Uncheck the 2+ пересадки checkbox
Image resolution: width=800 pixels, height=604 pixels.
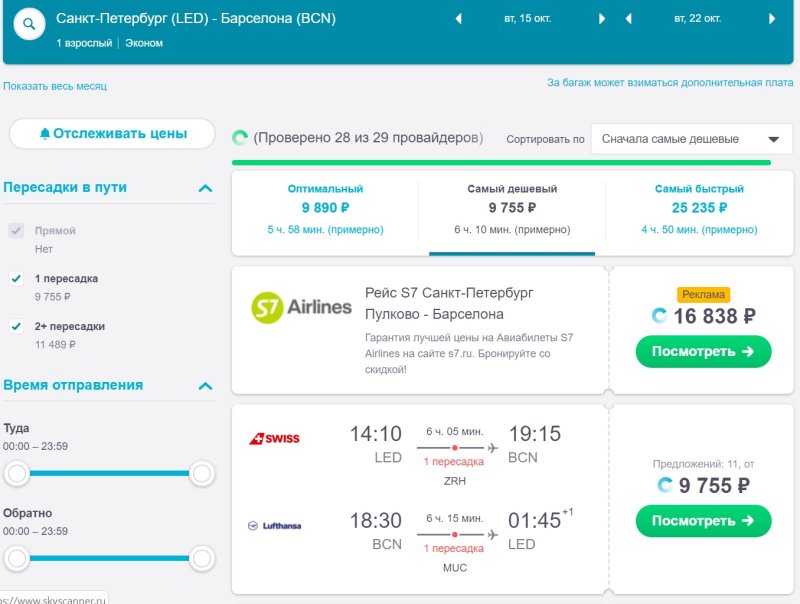pos(16,326)
